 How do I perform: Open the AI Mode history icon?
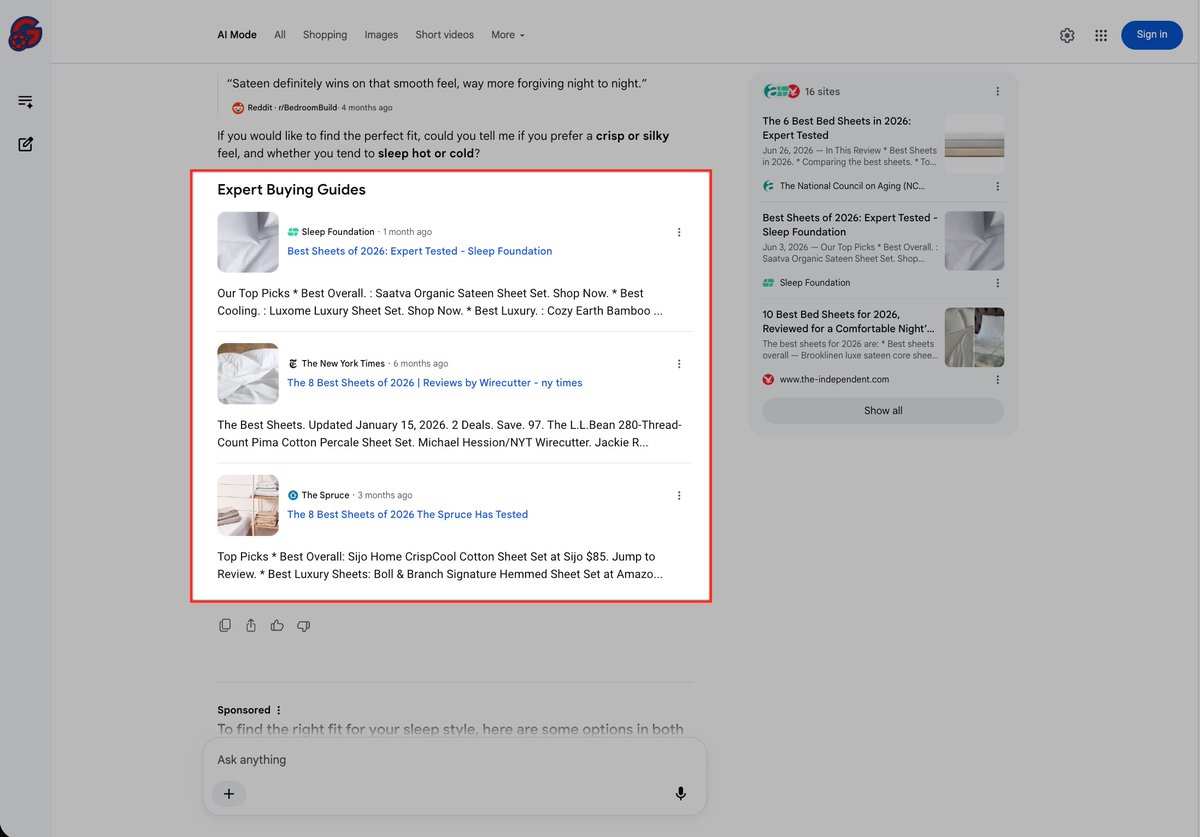[x=26, y=102]
